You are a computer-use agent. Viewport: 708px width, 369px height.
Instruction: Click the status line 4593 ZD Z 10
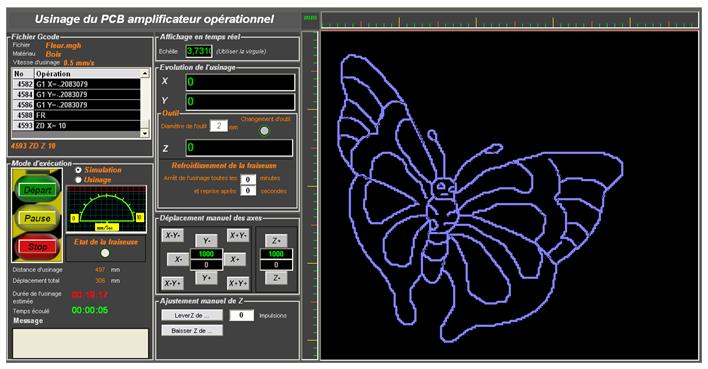pos(33,146)
